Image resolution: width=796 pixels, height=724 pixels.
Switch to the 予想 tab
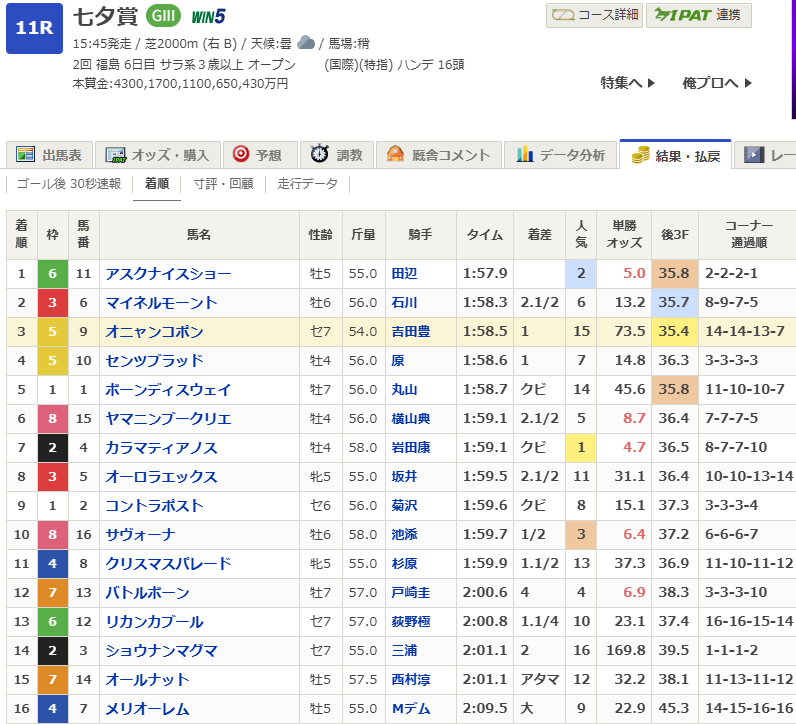[x=260, y=155]
